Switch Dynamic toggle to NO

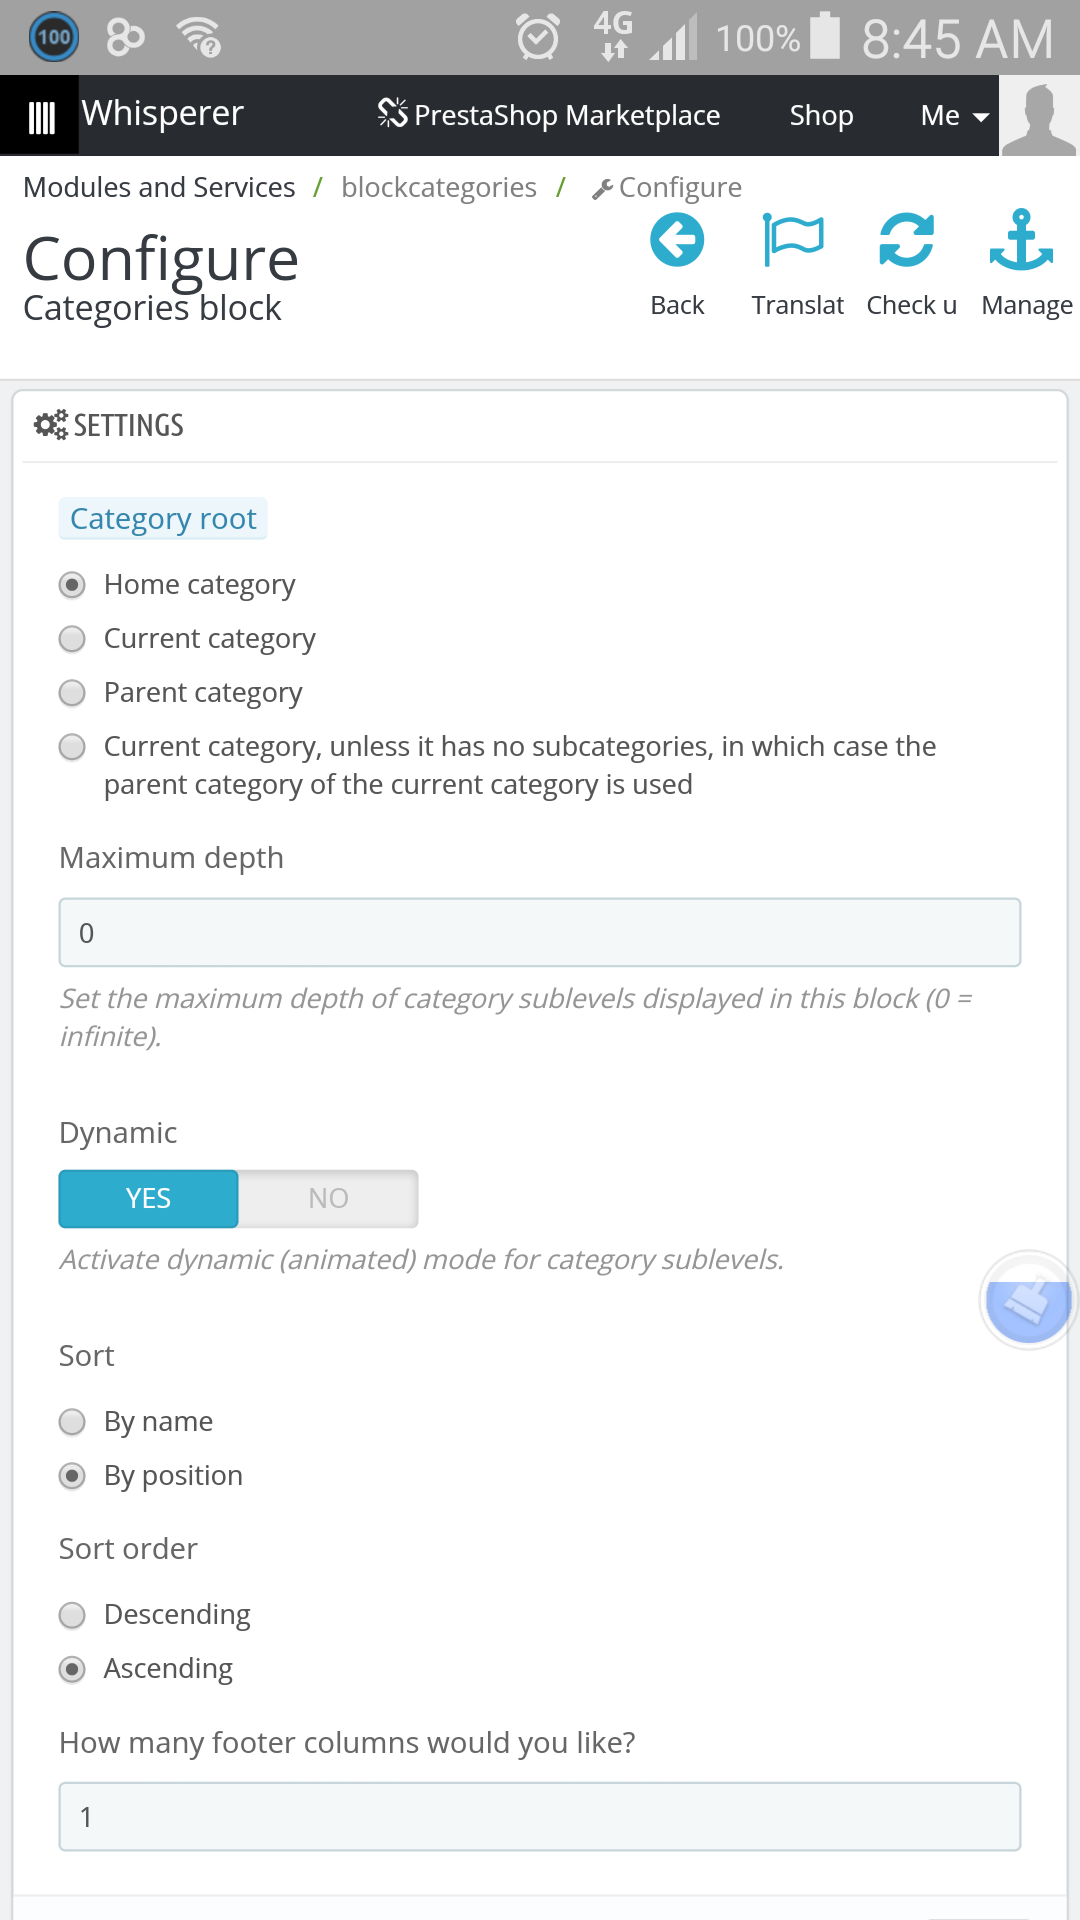328,1199
